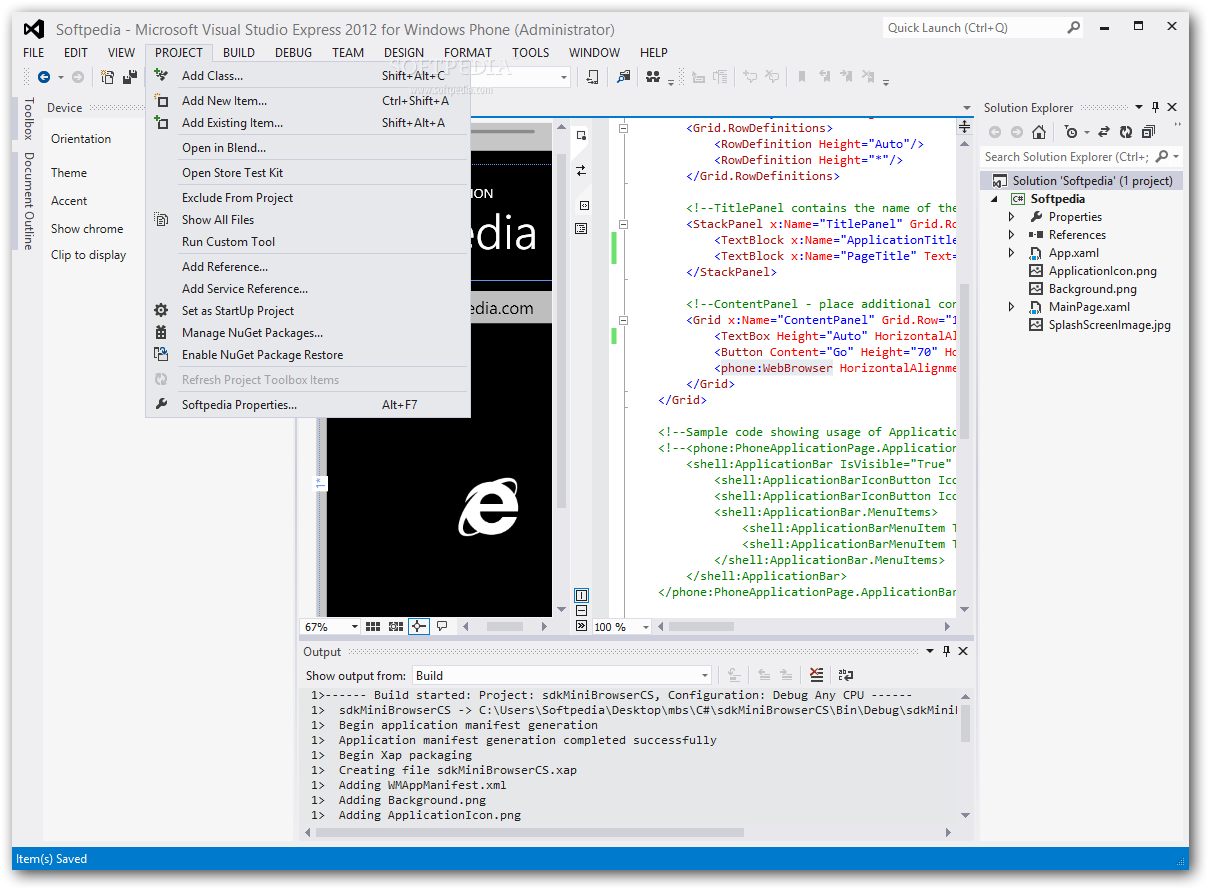
Task: Open the designer zoom 67% dropdown
Action: point(354,627)
